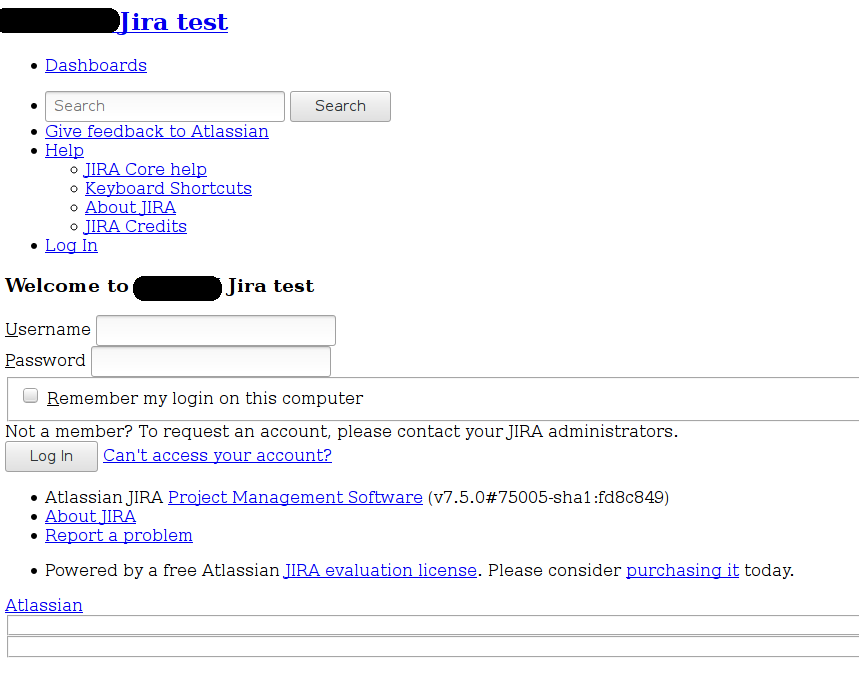Image resolution: width=859 pixels, height=680 pixels.
Task: Open About JIRA under Help
Action: [130, 207]
